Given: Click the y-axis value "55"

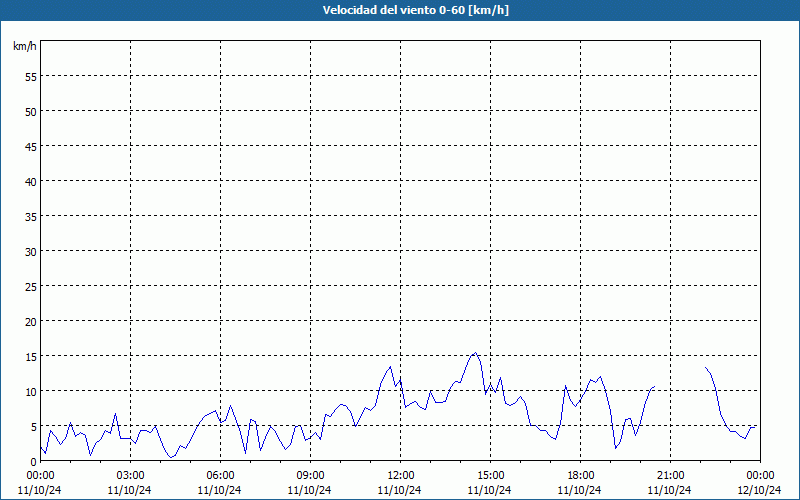Looking at the screenshot, I should tap(31, 76).
